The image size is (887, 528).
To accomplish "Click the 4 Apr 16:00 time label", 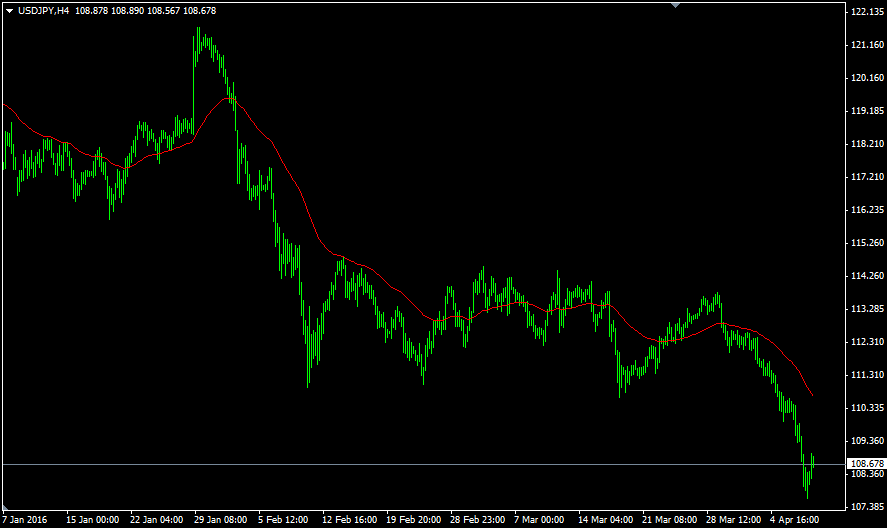I will pyautogui.click(x=795, y=520).
